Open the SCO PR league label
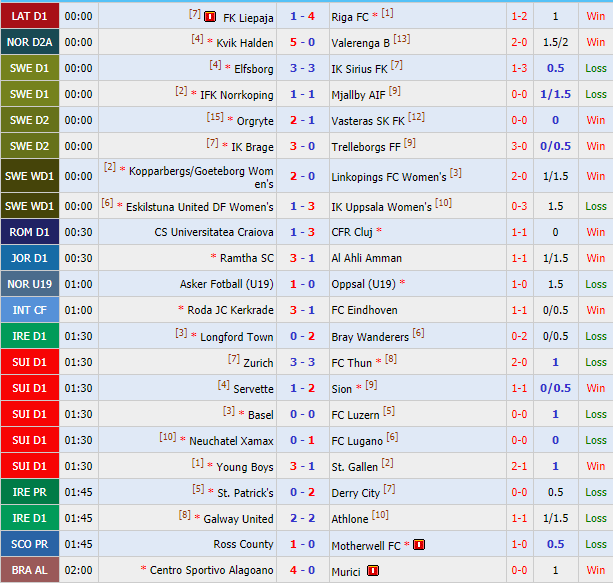 (30, 544)
